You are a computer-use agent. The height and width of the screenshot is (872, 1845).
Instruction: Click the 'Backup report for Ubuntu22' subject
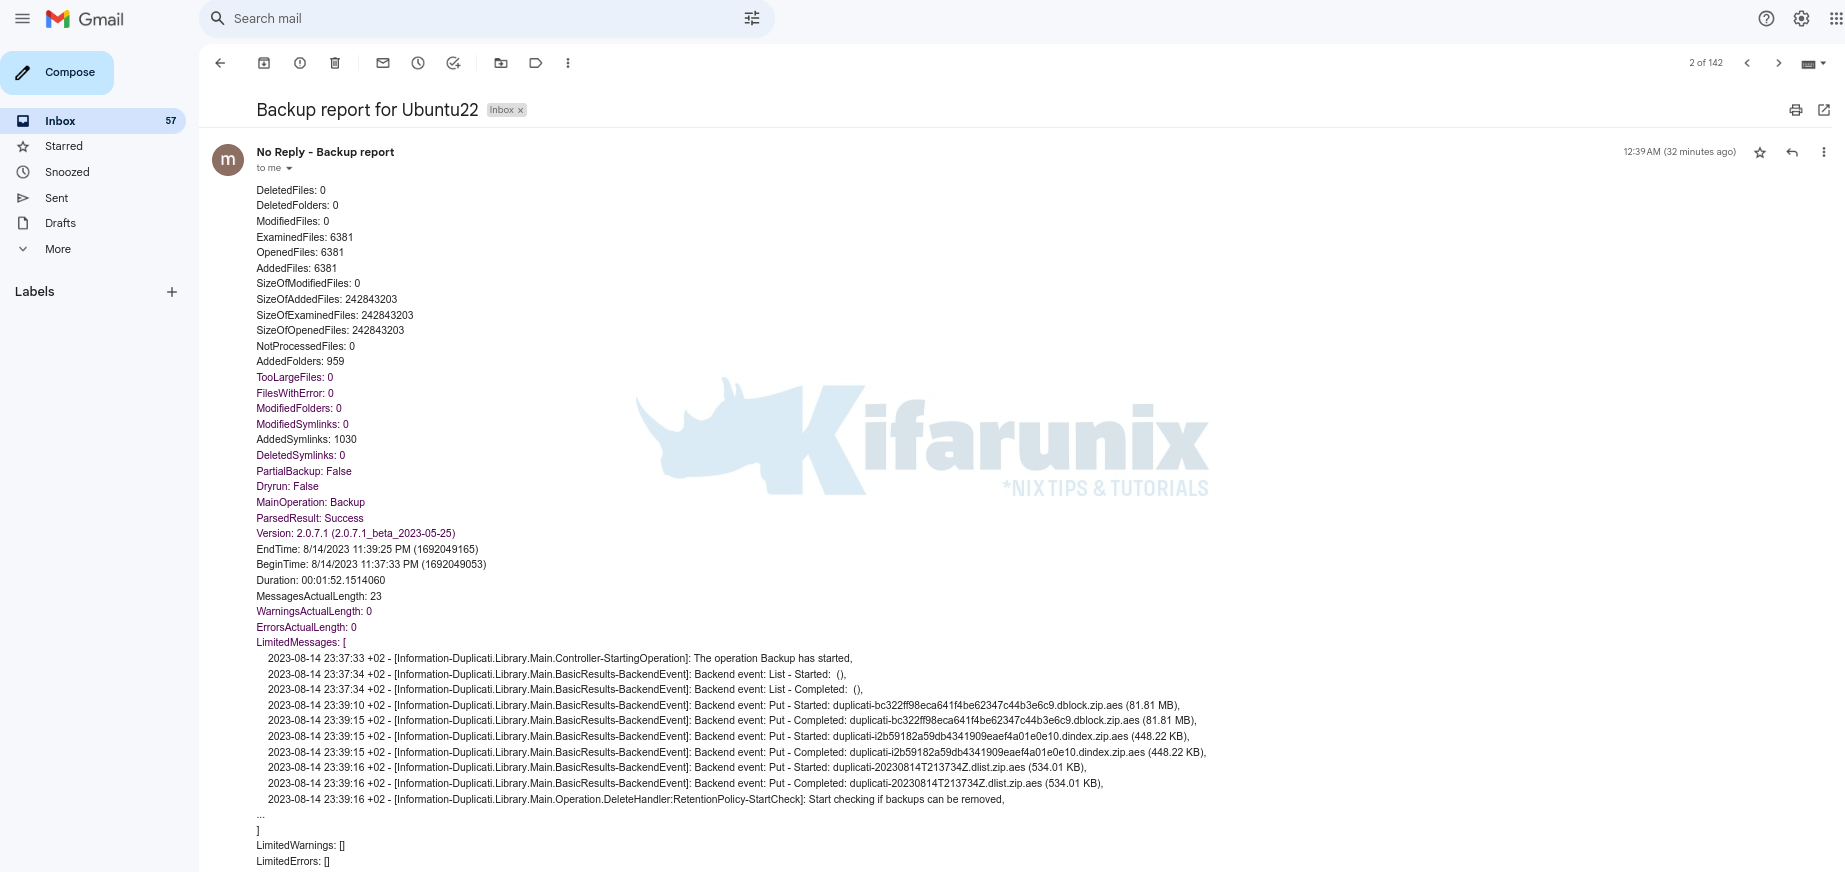point(367,110)
